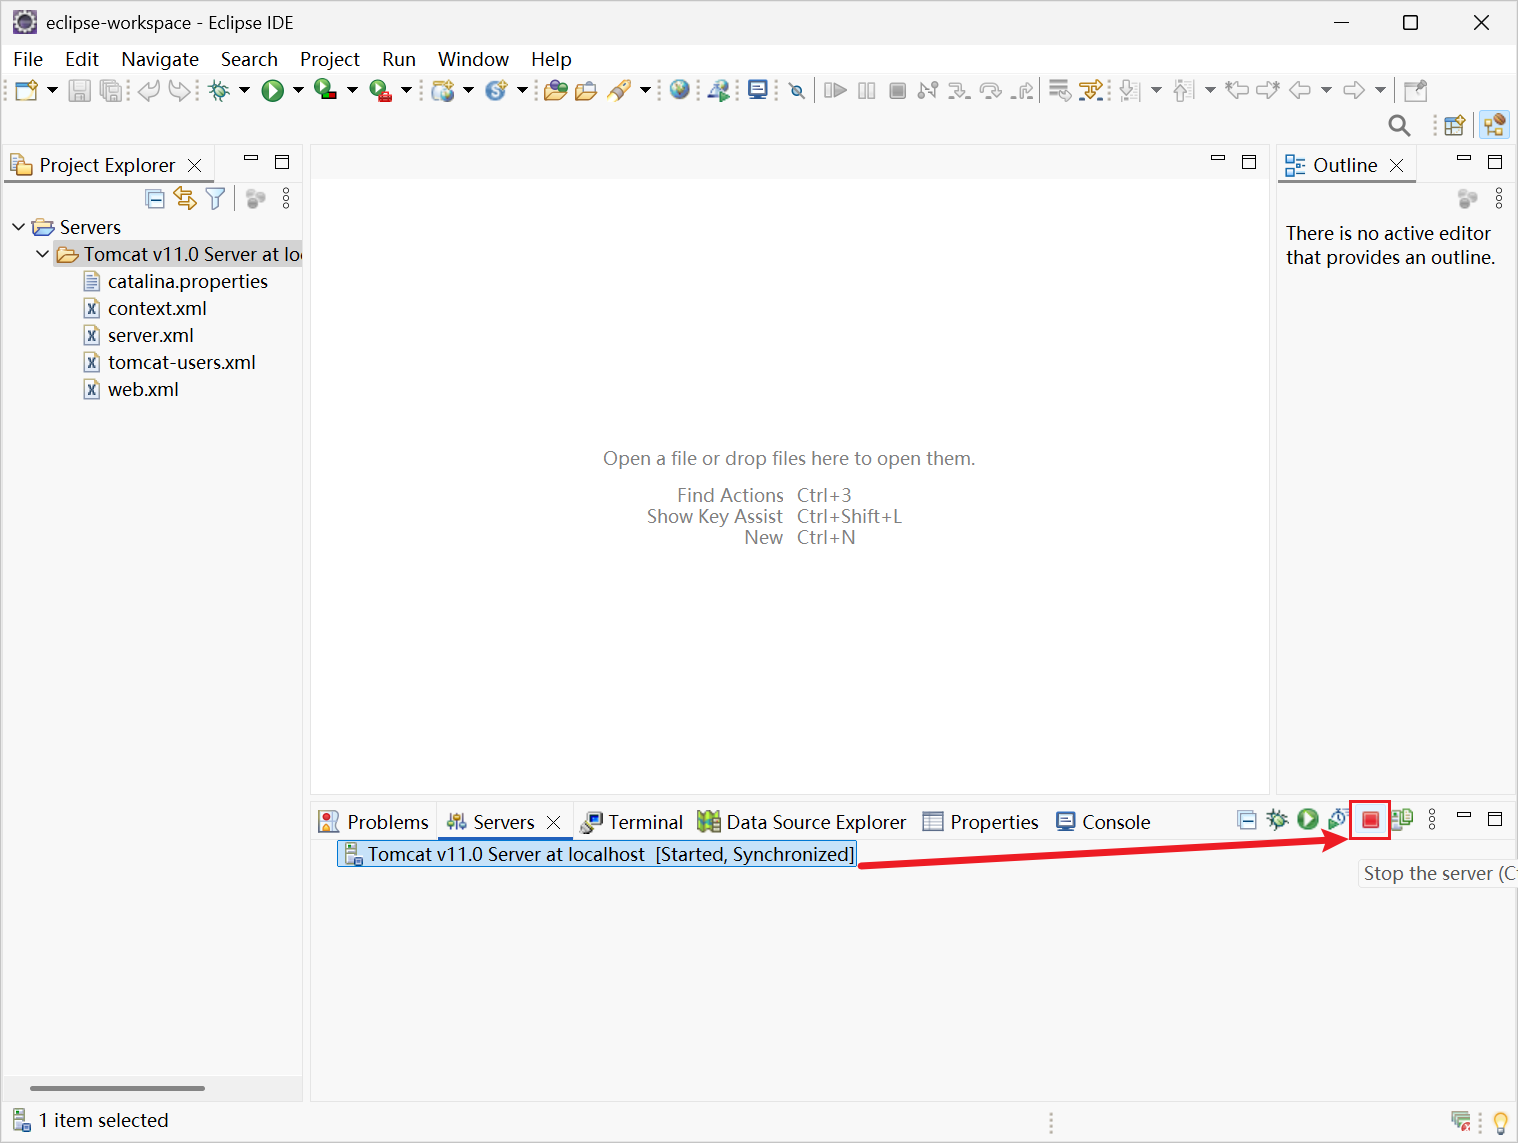Click the filter funnel in Project Explorer
The image size is (1518, 1143).
pos(215,199)
